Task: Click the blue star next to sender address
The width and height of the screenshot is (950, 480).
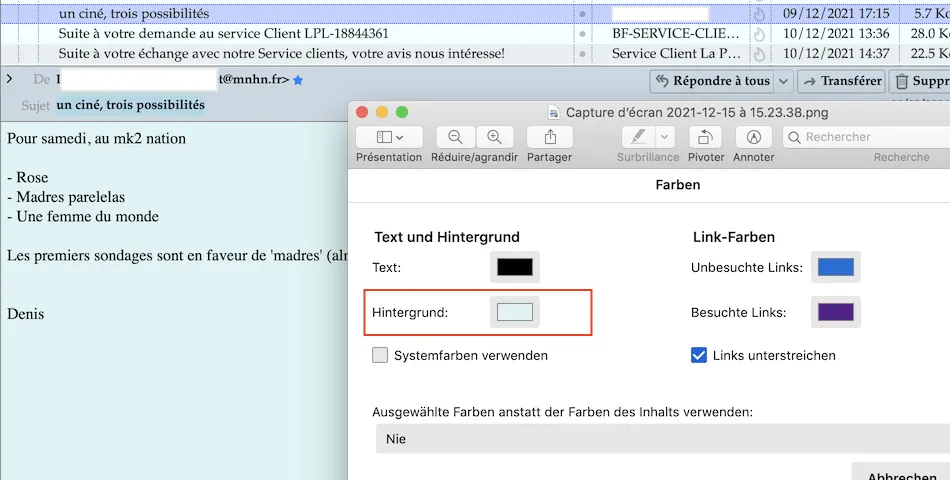Action: (298, 80)
